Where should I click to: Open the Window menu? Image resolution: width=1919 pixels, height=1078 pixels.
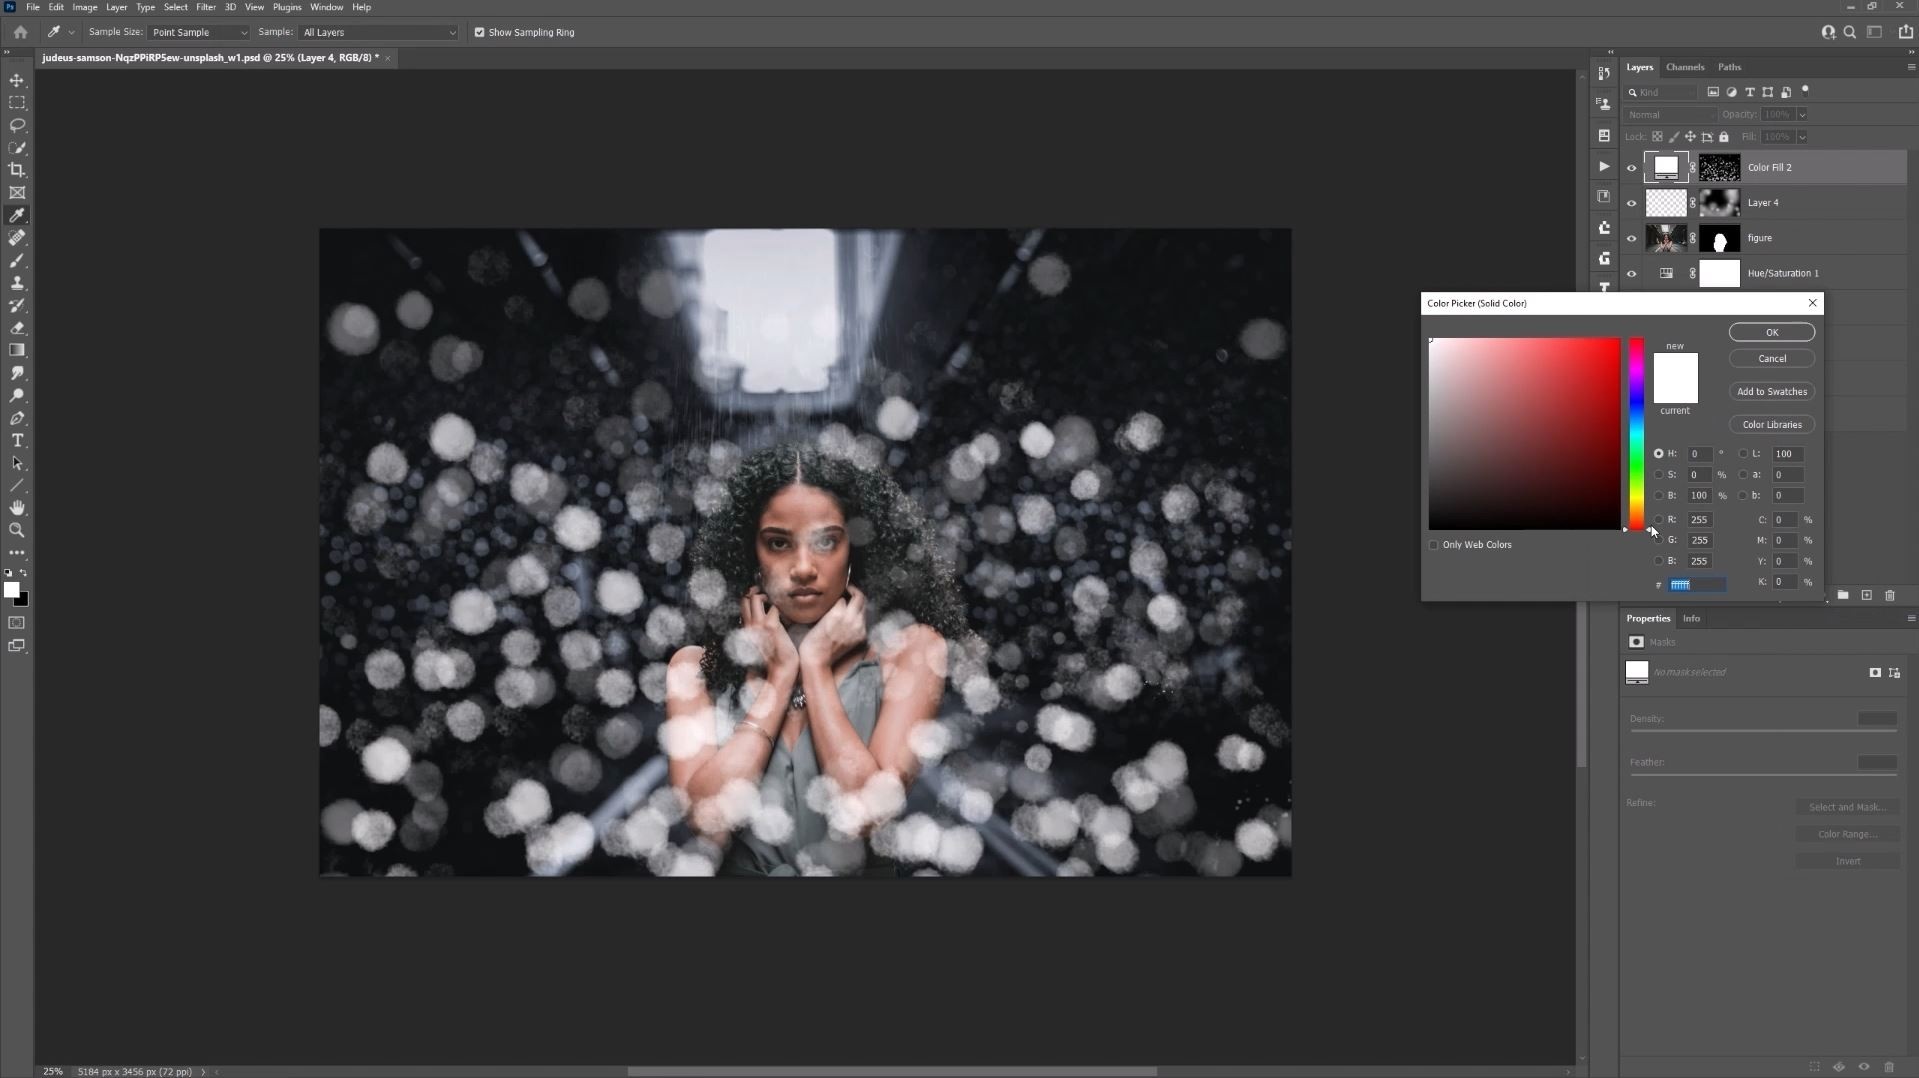click(x=326, y=7)
